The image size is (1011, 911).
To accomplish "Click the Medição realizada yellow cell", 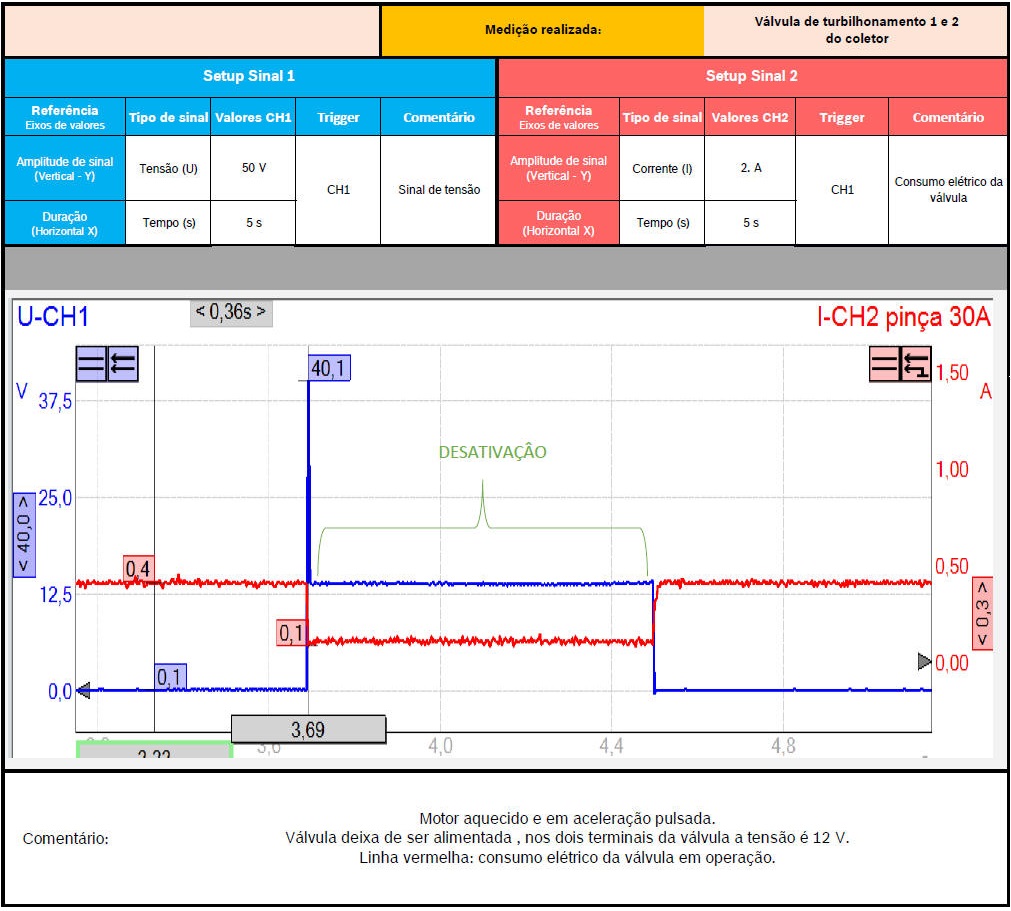I will pyautogui.click(x=542, y=30).
